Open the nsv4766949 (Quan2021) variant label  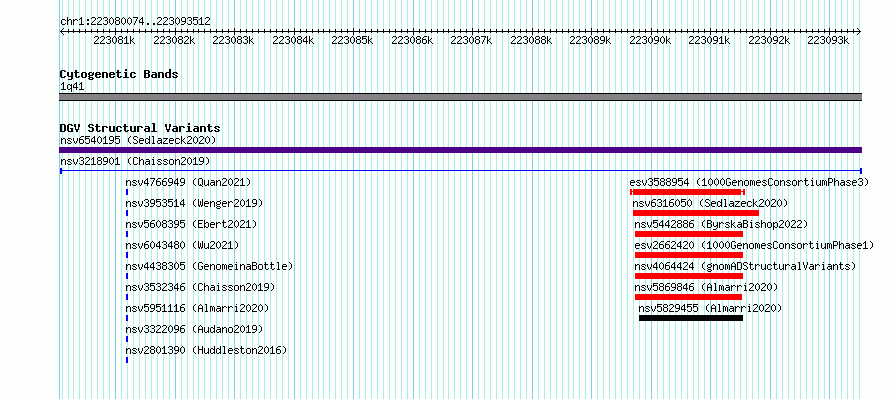coord(188,182)
